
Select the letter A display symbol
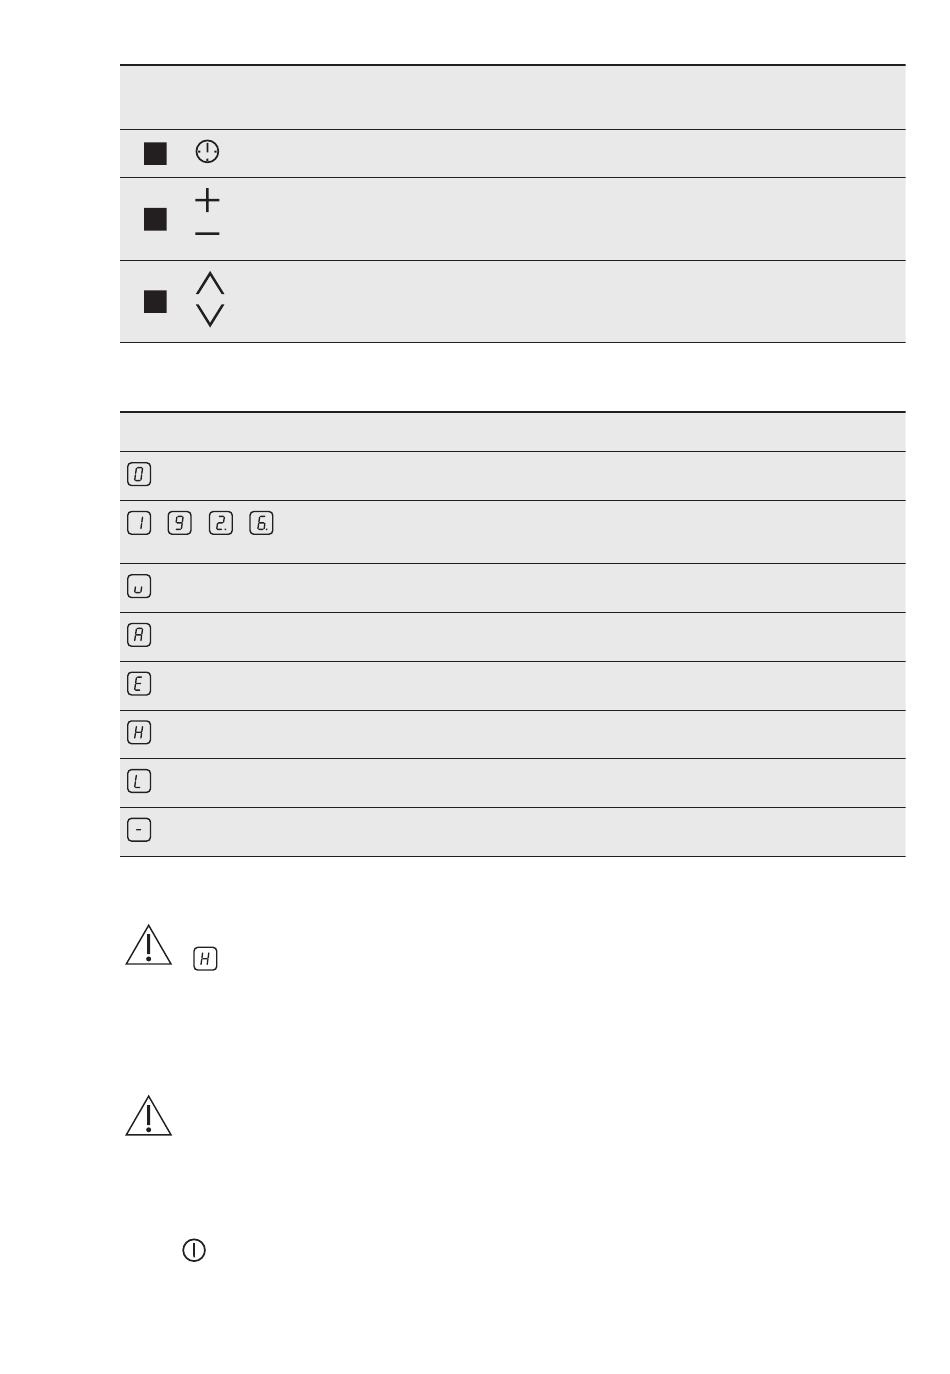(139, 635)
